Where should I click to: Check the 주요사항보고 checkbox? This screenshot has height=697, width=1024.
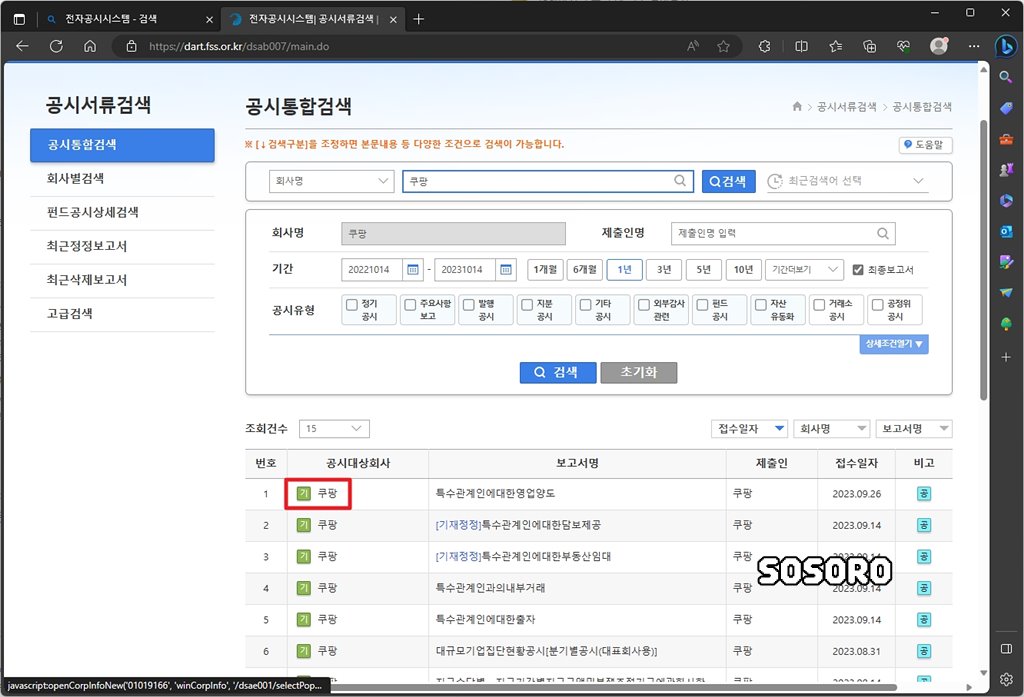click(410, 304)
